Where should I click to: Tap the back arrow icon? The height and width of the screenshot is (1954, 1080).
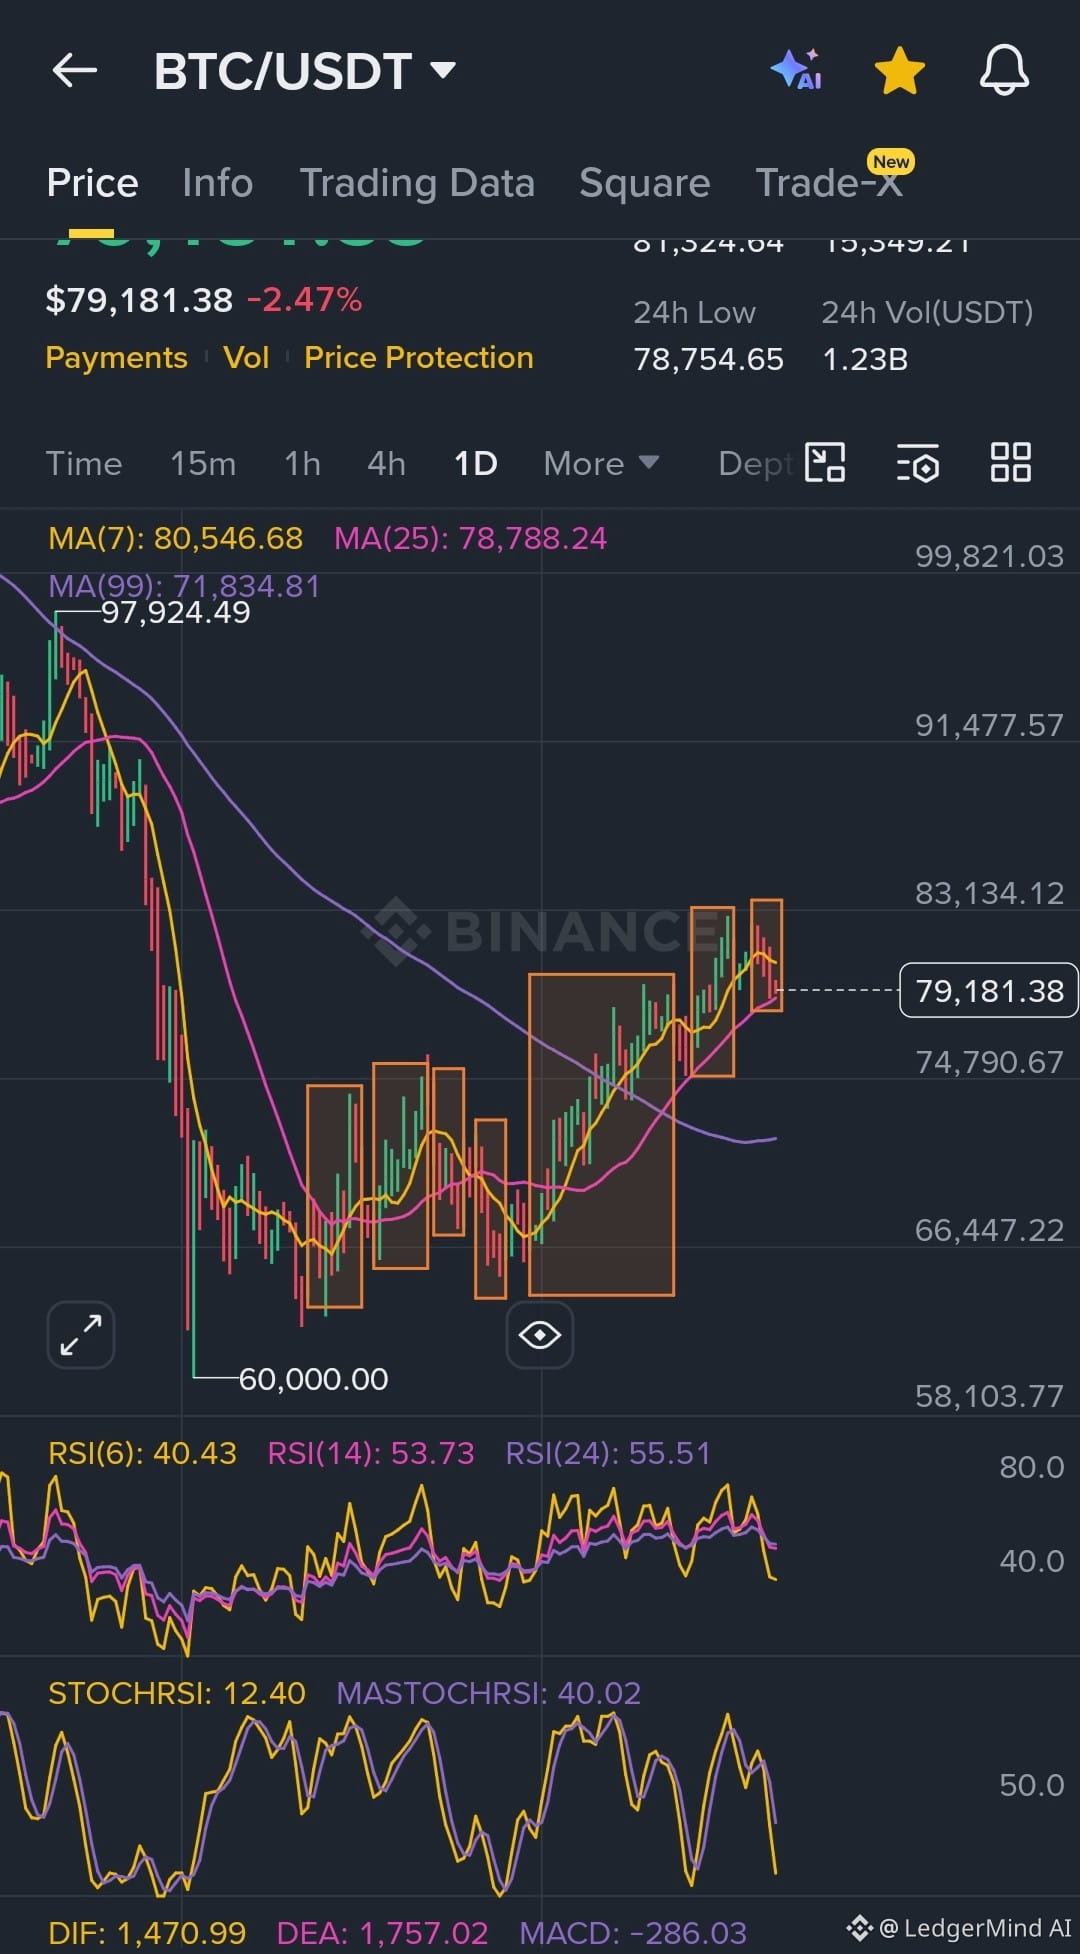click(x=75, y=71)
